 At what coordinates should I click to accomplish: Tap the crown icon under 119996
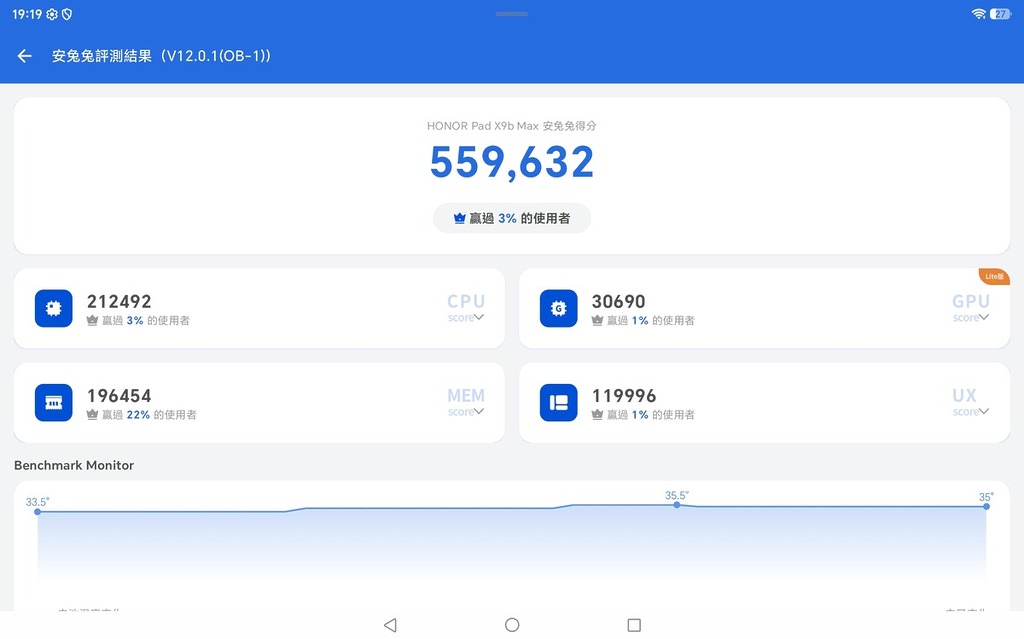597,414
